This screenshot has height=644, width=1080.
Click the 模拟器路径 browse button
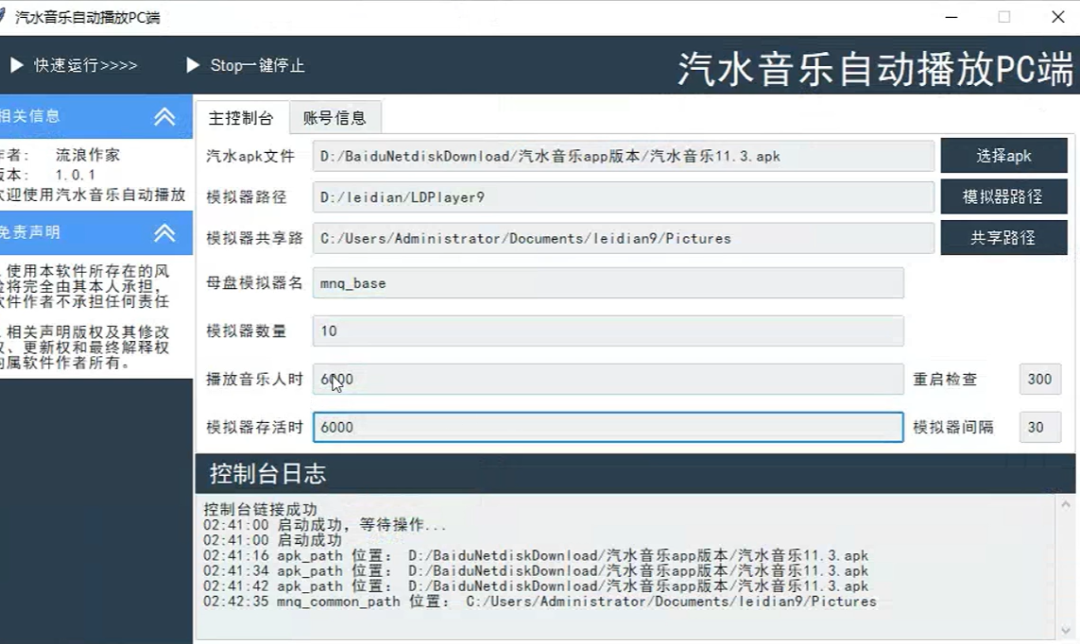click(x=1004, y=197)
